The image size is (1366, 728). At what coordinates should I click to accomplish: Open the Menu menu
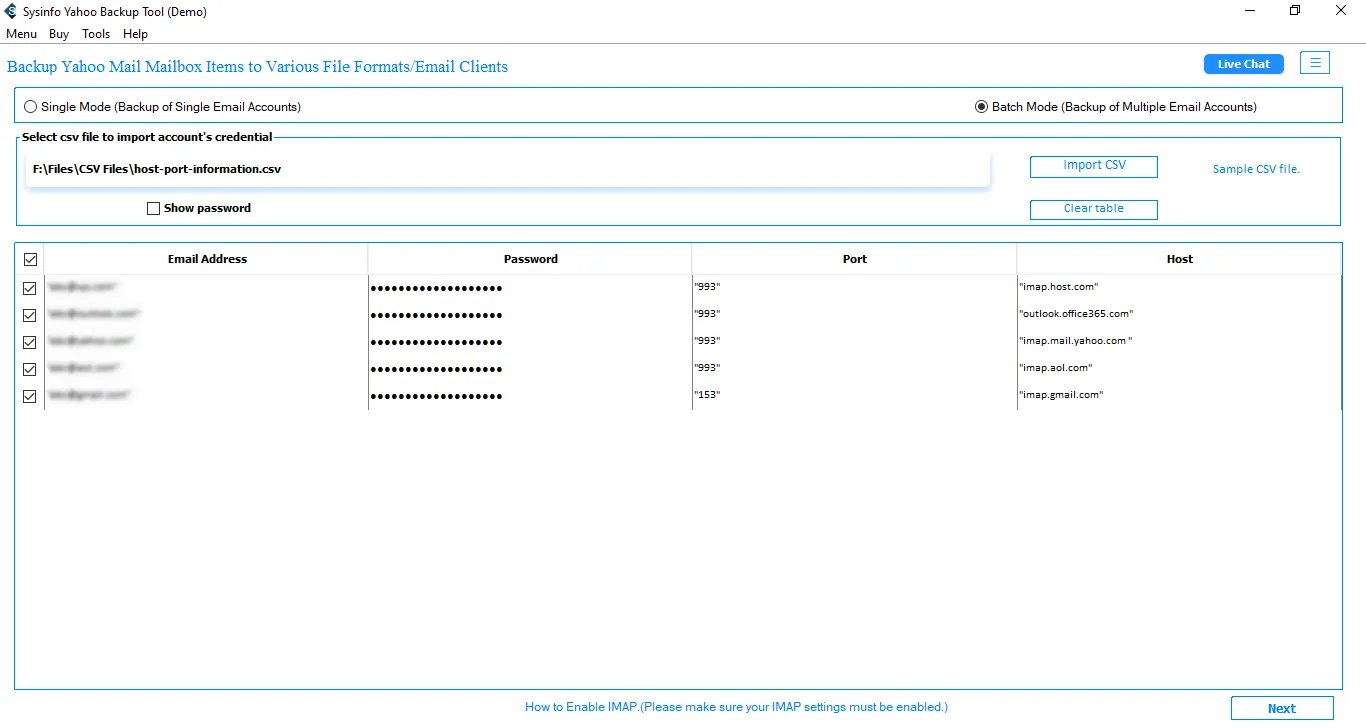click(21, 34)
